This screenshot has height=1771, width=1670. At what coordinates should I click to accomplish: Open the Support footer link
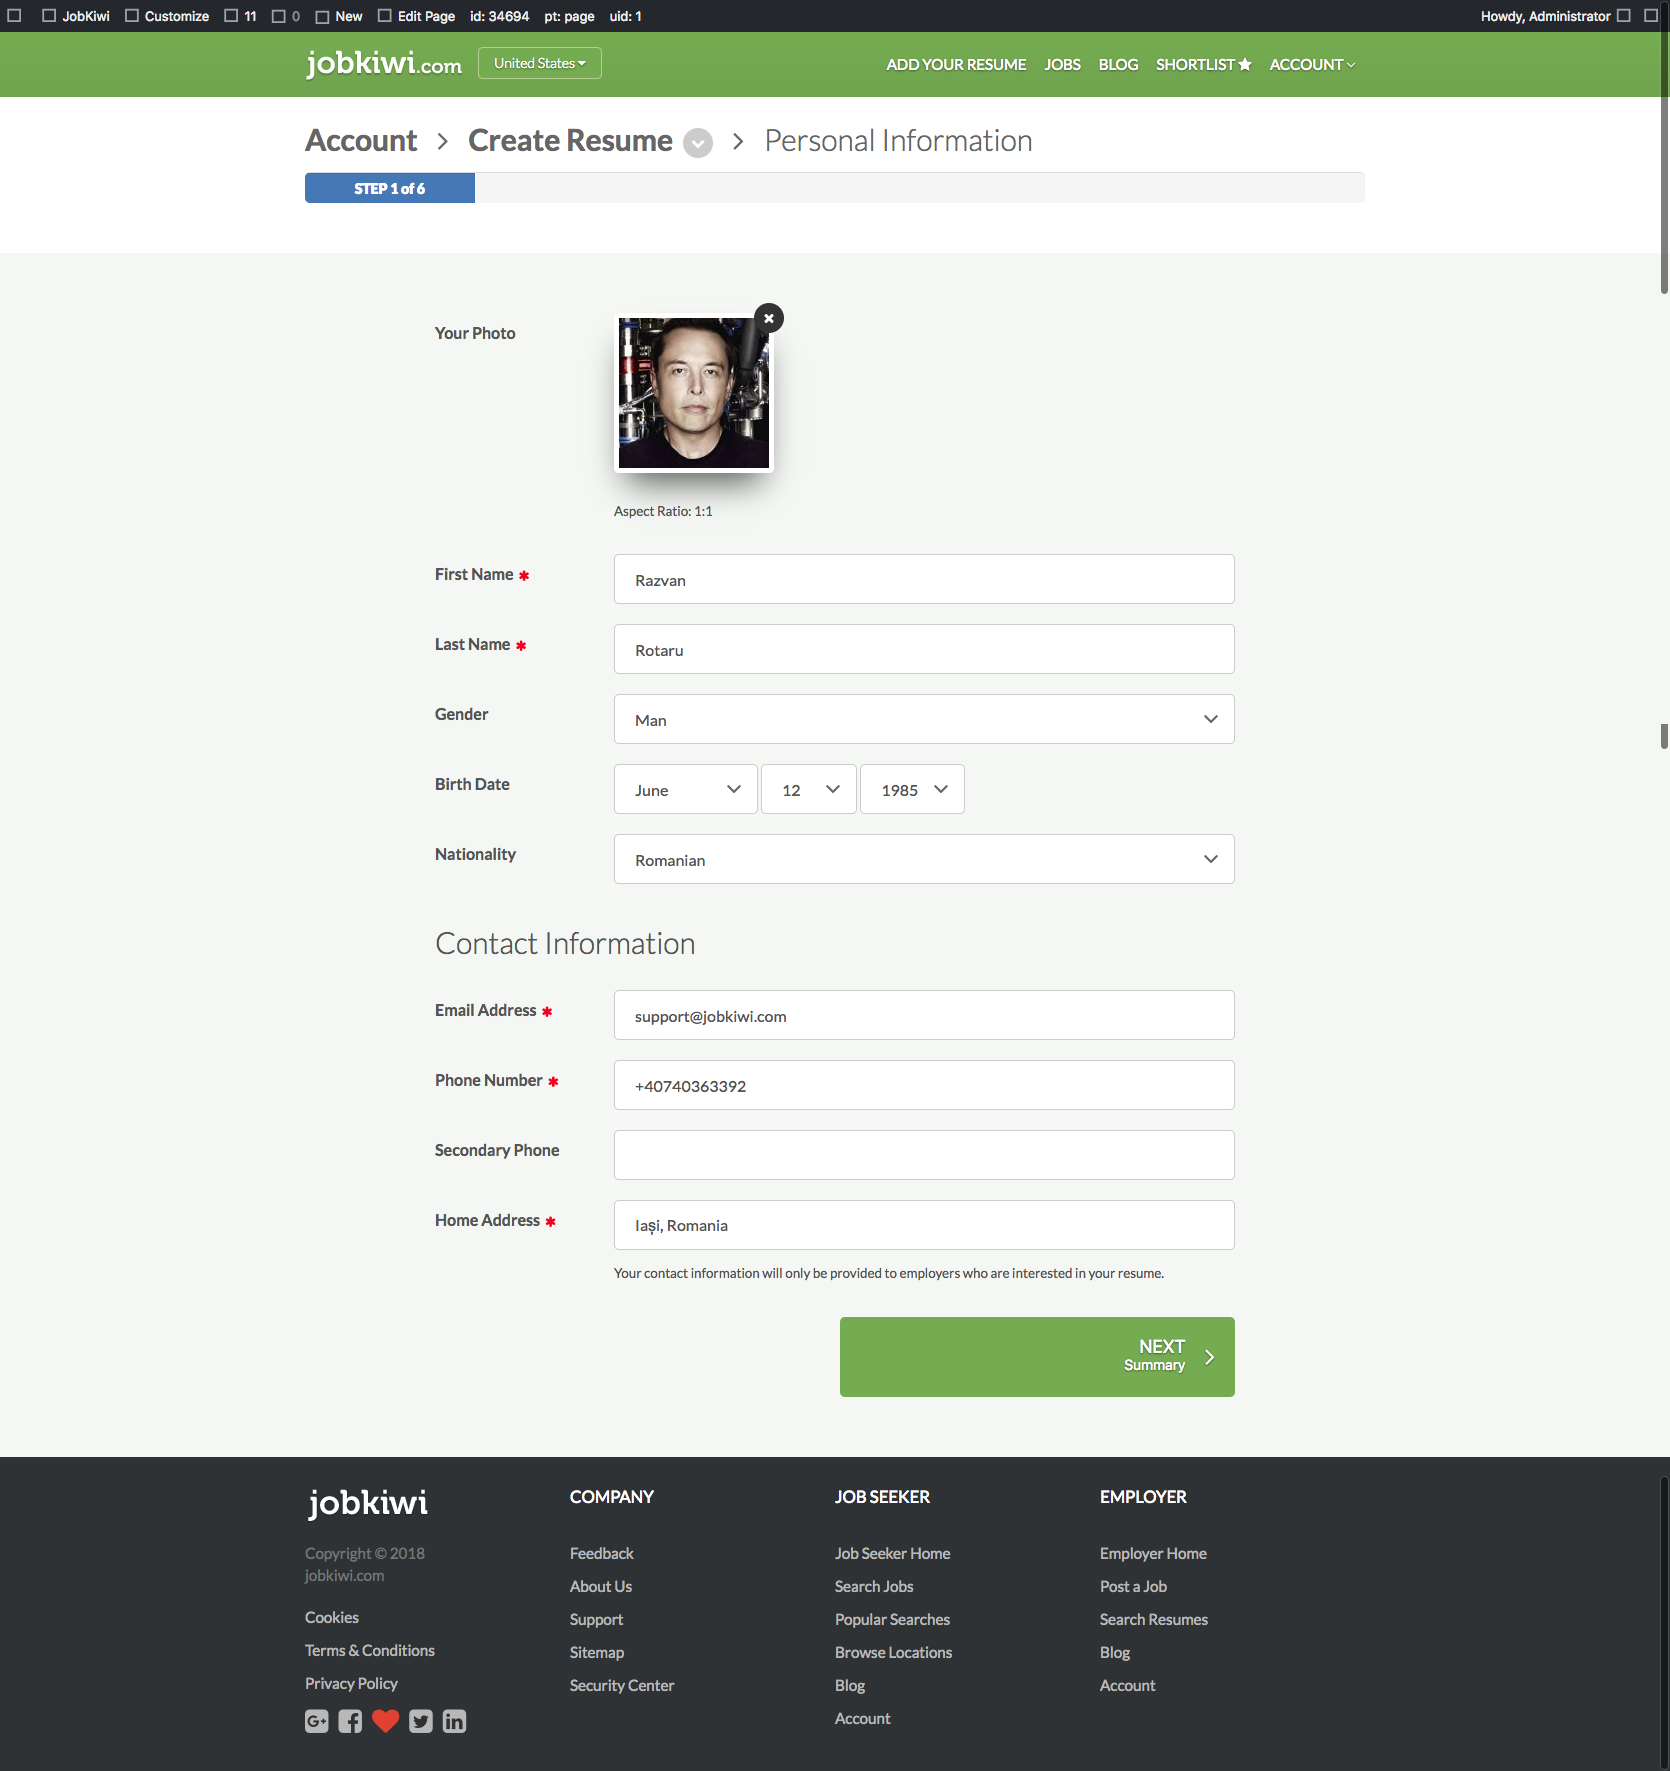click(596, 1619)
